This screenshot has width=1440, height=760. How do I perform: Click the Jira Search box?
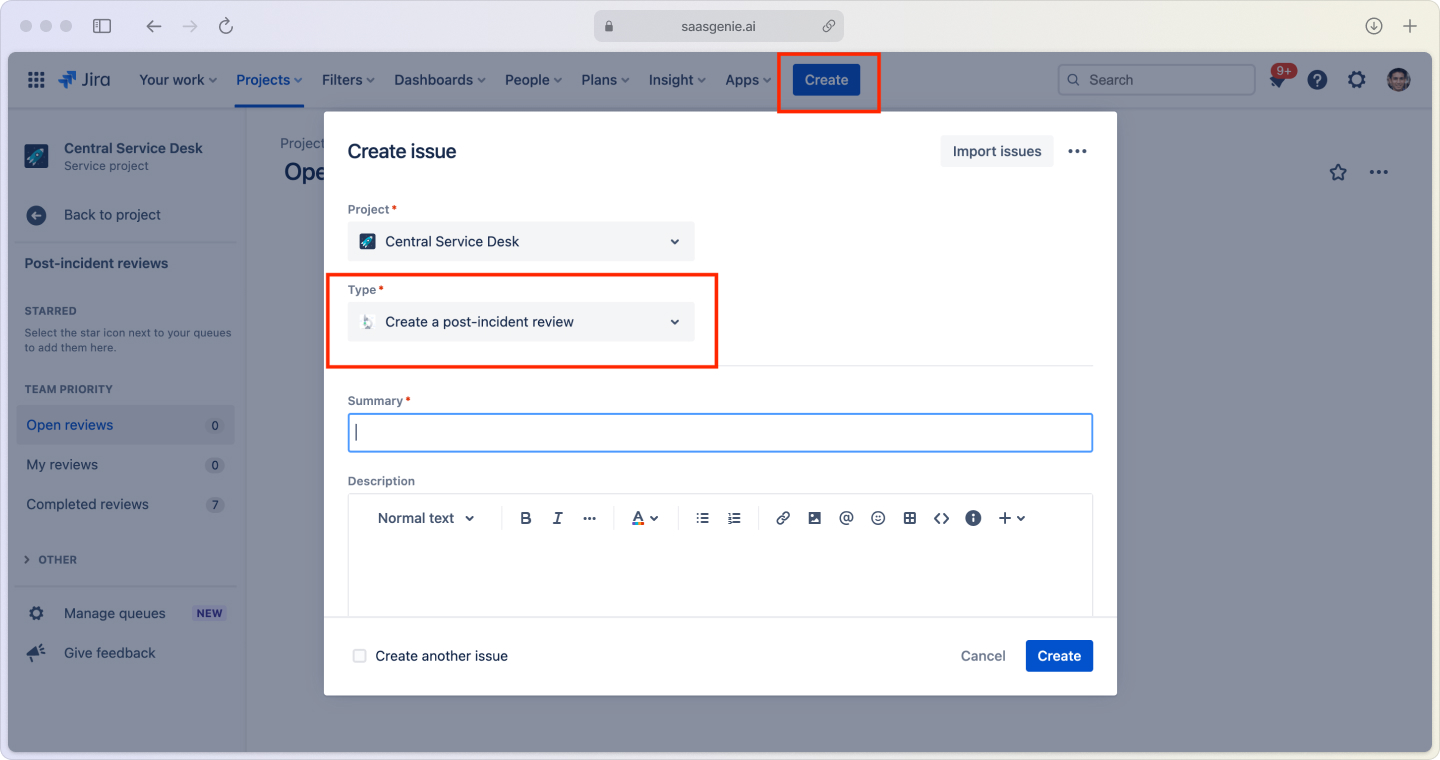[x=1156, y=80]
